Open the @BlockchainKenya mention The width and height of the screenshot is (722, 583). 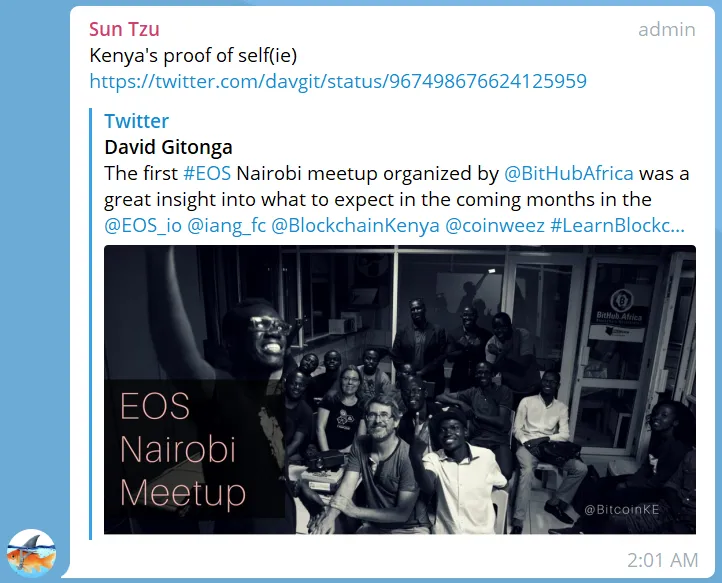tap(355, 226)
